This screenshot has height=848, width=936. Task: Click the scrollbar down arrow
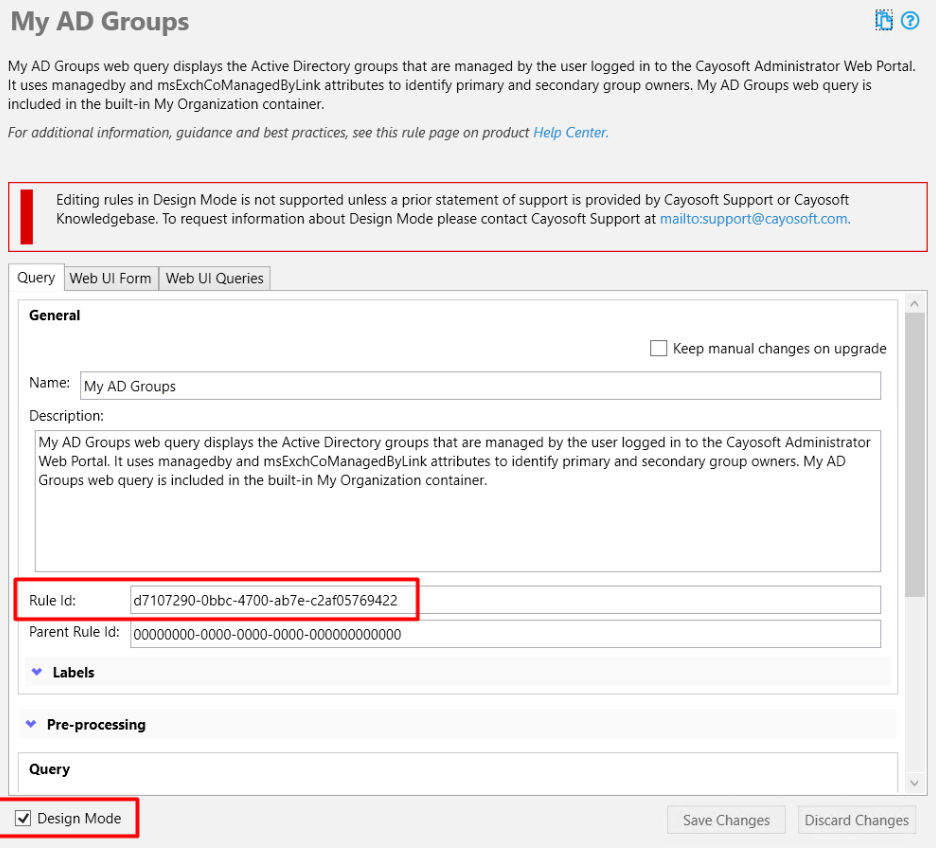(914, 783)
